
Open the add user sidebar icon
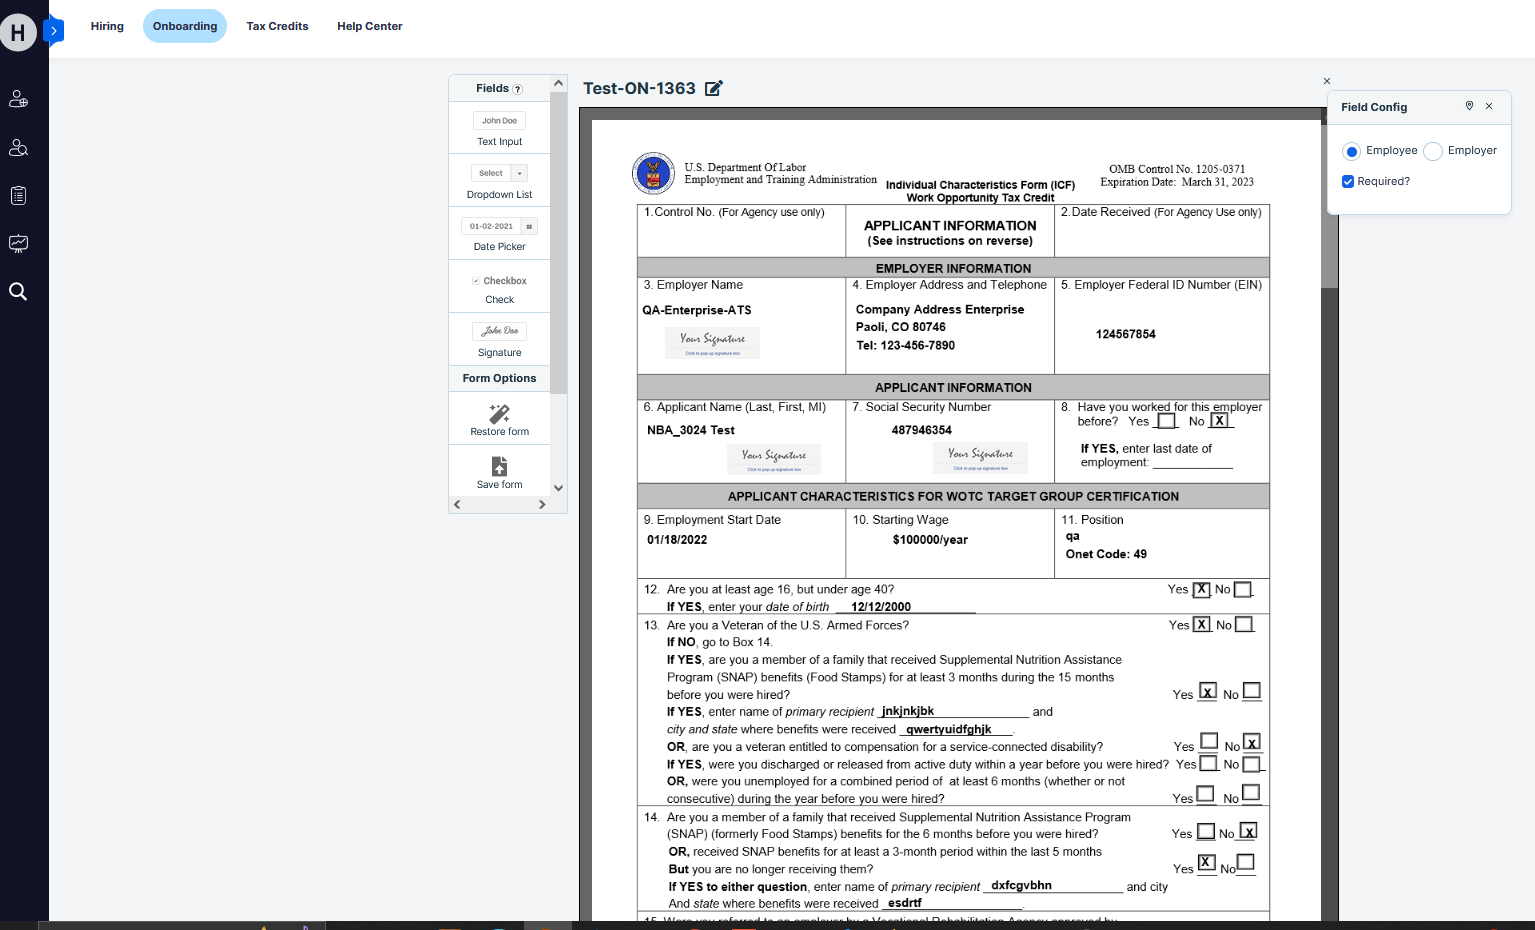[18, 99]
